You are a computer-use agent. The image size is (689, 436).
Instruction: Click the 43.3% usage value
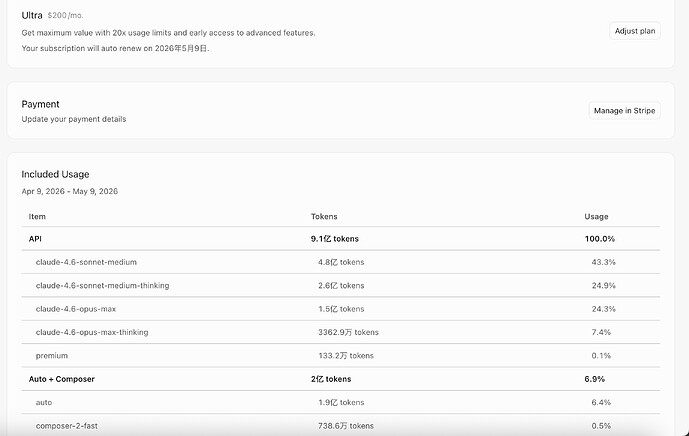point(603,262)
